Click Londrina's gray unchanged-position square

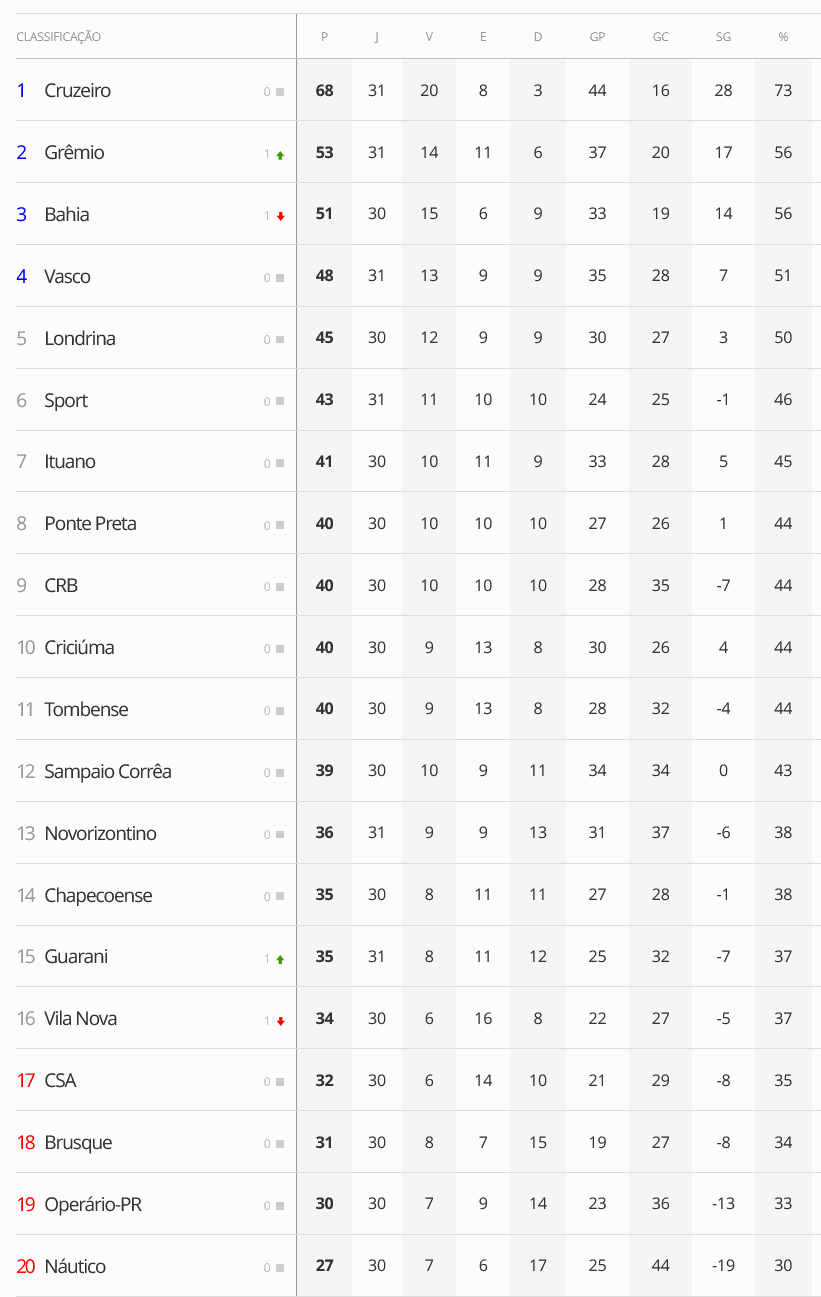[x=280, y=340]
